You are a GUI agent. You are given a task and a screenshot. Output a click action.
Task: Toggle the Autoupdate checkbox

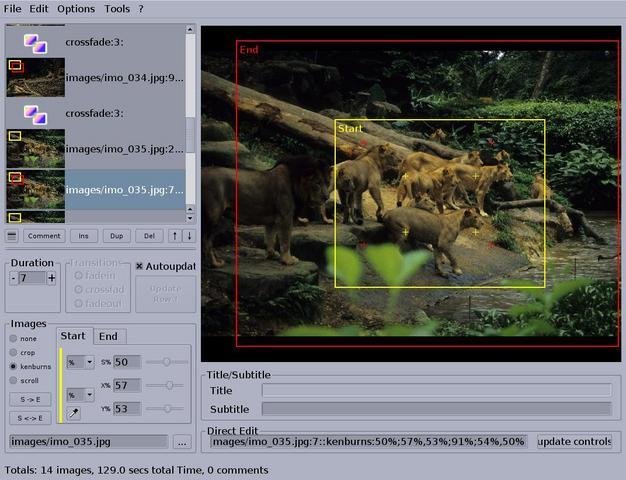tap(140, 266)
